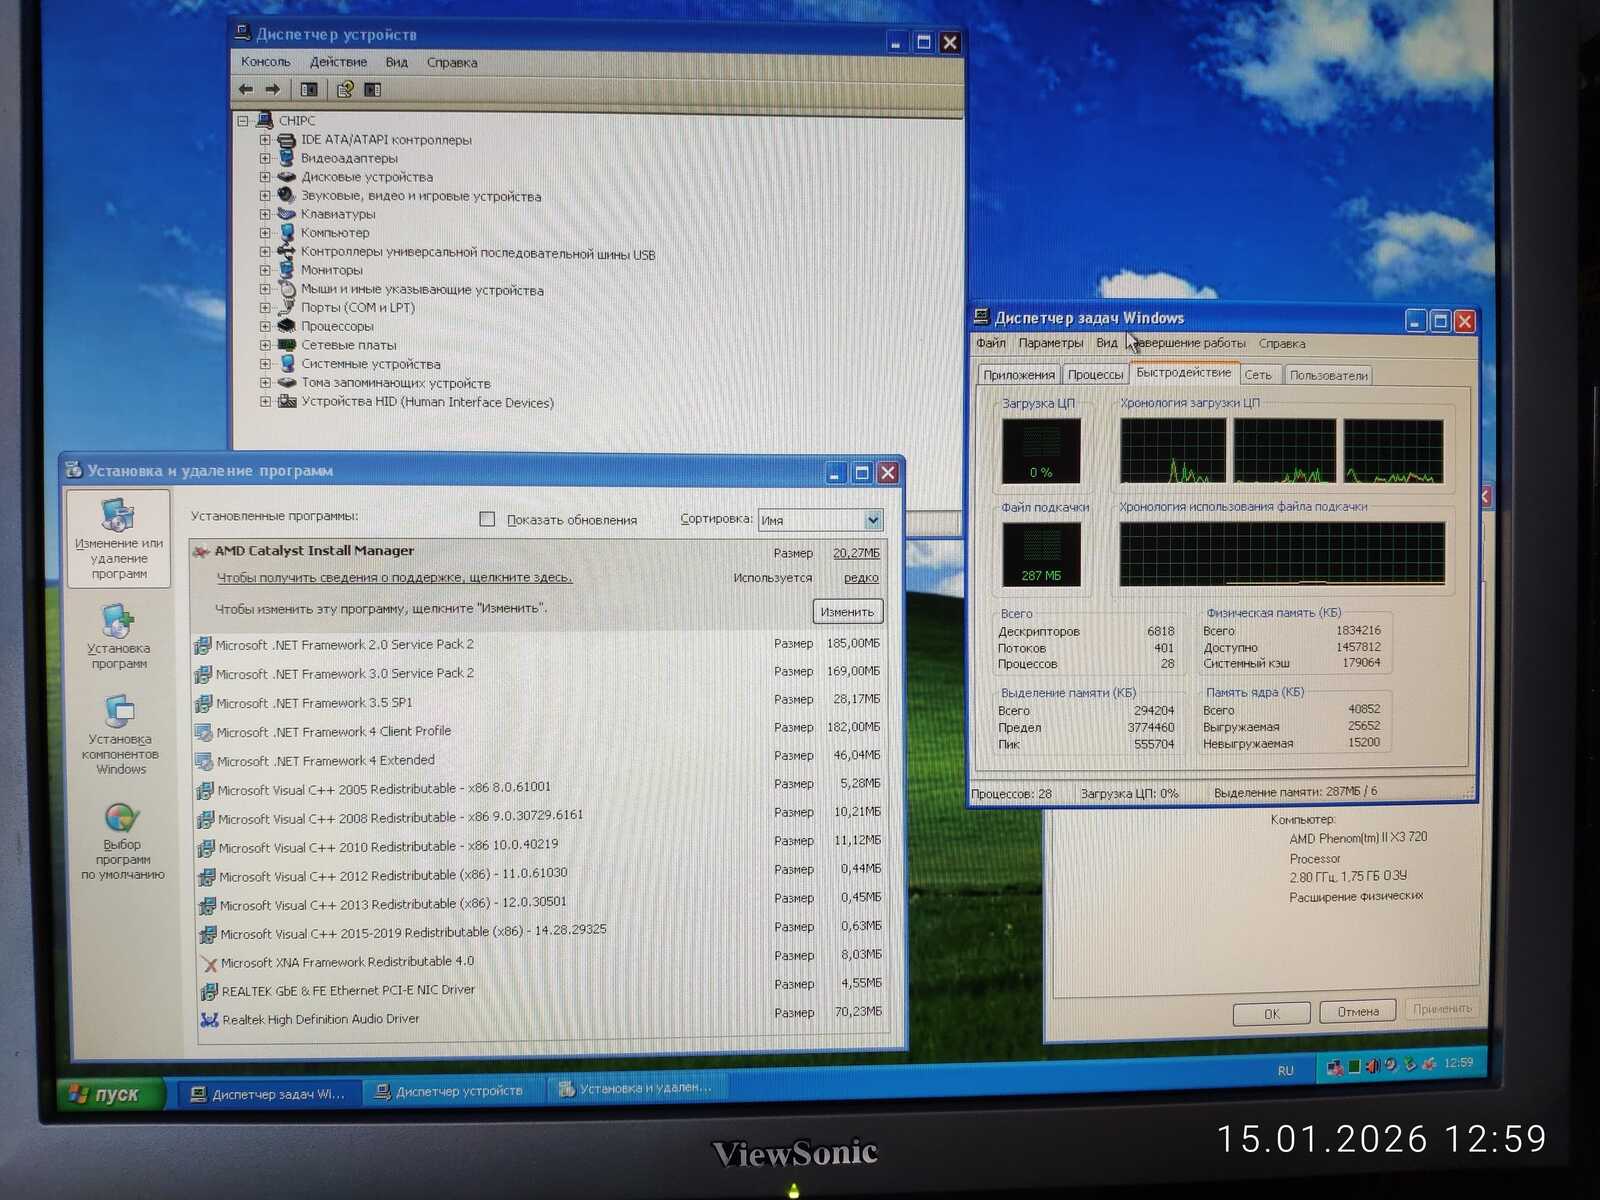Click the Realtek High Definition Audio Driver icon
This screenshot has width=1600, height=1200.
pos(210,1020)
